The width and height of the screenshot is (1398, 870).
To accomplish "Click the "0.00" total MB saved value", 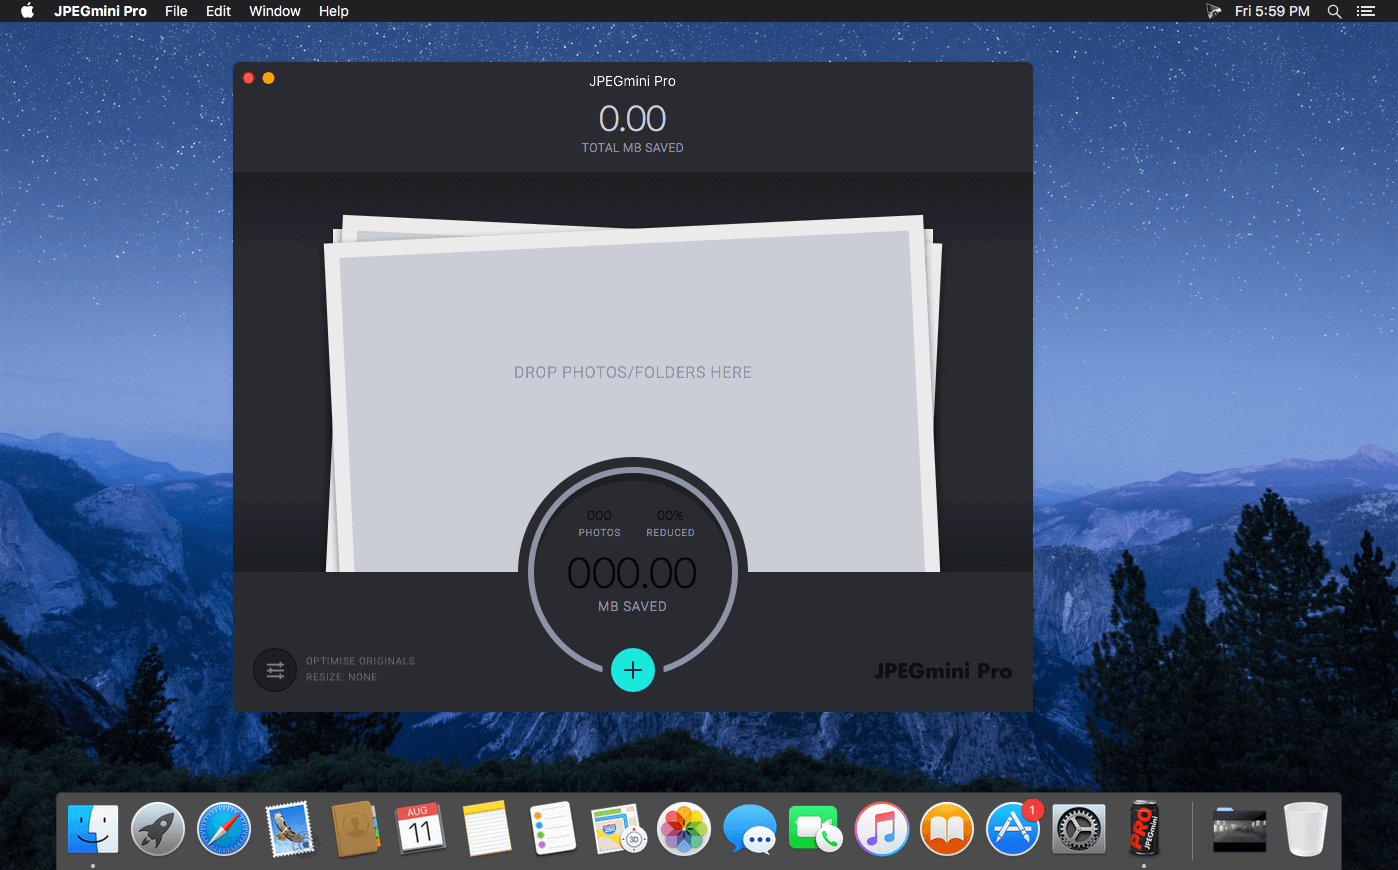I will [632, 119].
